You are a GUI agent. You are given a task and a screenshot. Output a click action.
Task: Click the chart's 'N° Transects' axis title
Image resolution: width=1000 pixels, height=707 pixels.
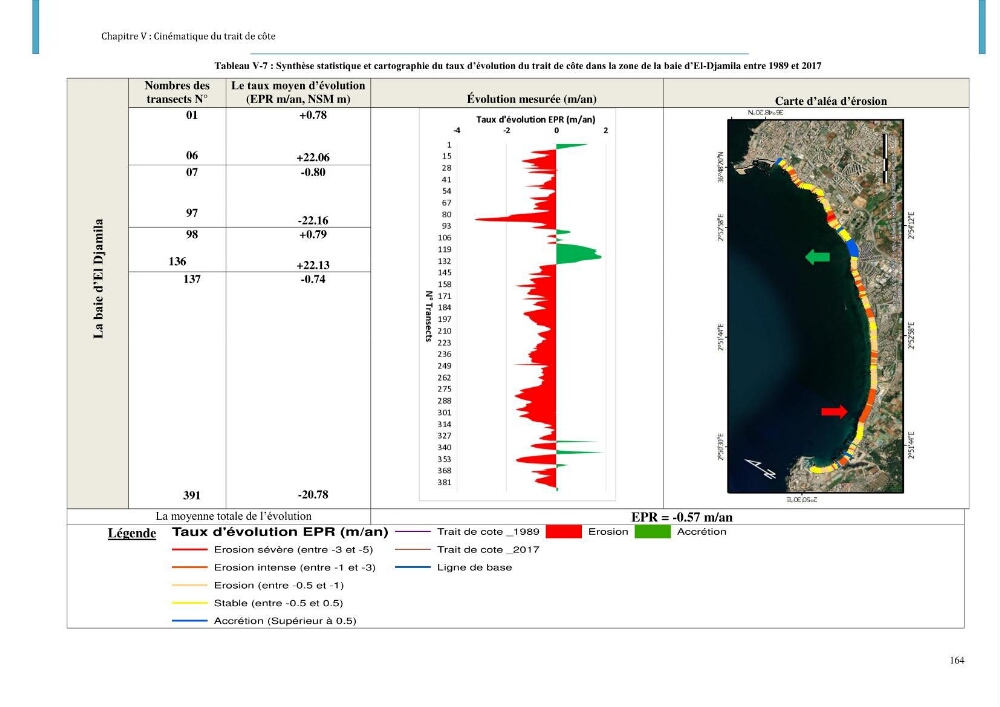(x=429, y=316)
